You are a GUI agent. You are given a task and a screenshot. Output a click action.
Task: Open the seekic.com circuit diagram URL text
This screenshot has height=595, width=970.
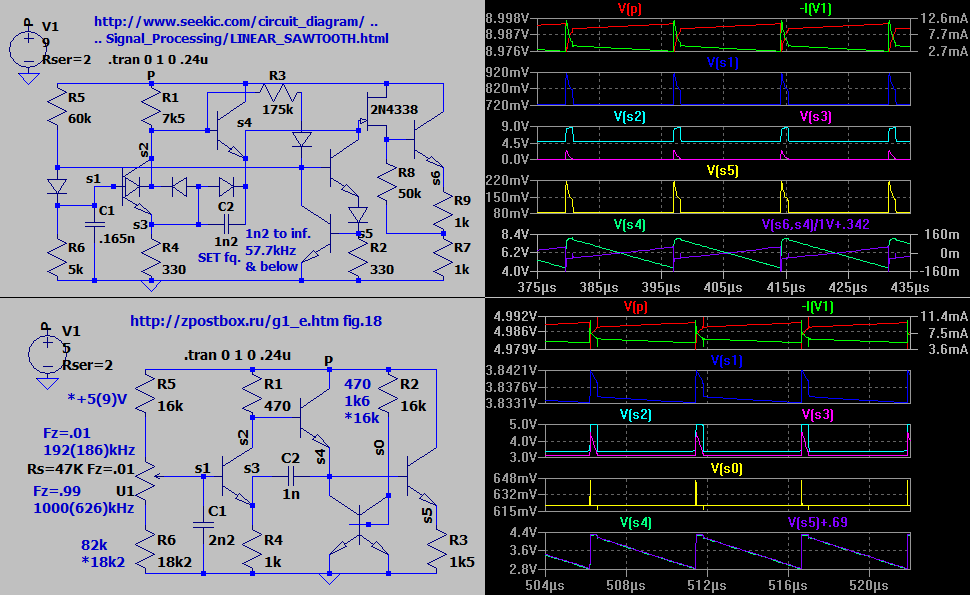tap(235, 21)
